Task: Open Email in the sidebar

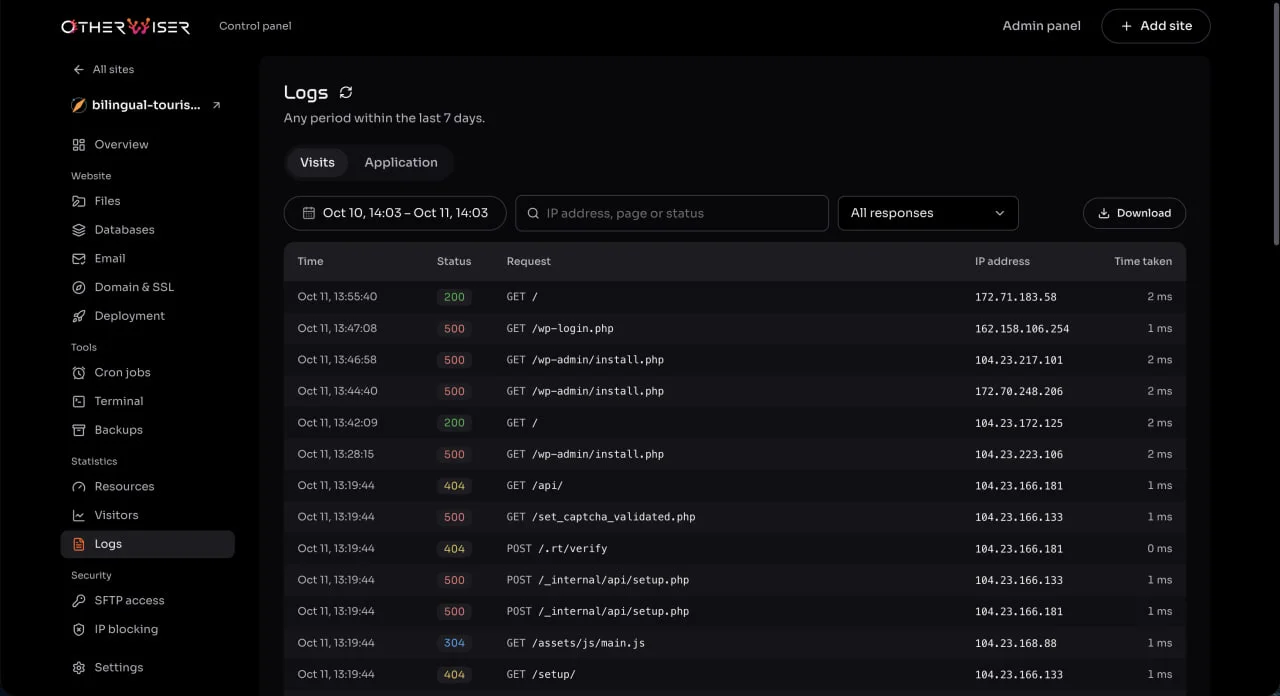Action: (x=148, y=258)
